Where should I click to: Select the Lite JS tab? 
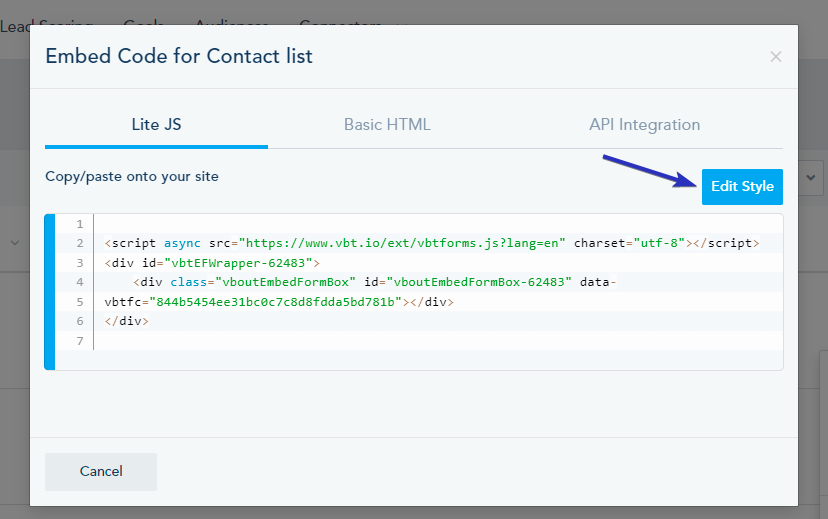pos(156,125)
